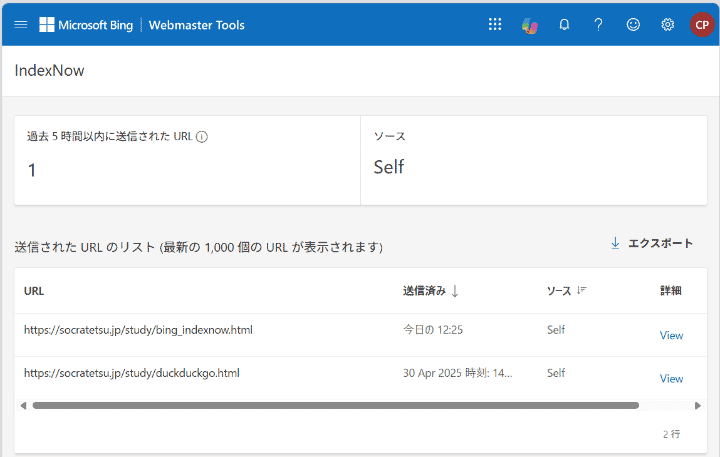
Task: Click the エクスポート download button
Action: pos(651,243)
